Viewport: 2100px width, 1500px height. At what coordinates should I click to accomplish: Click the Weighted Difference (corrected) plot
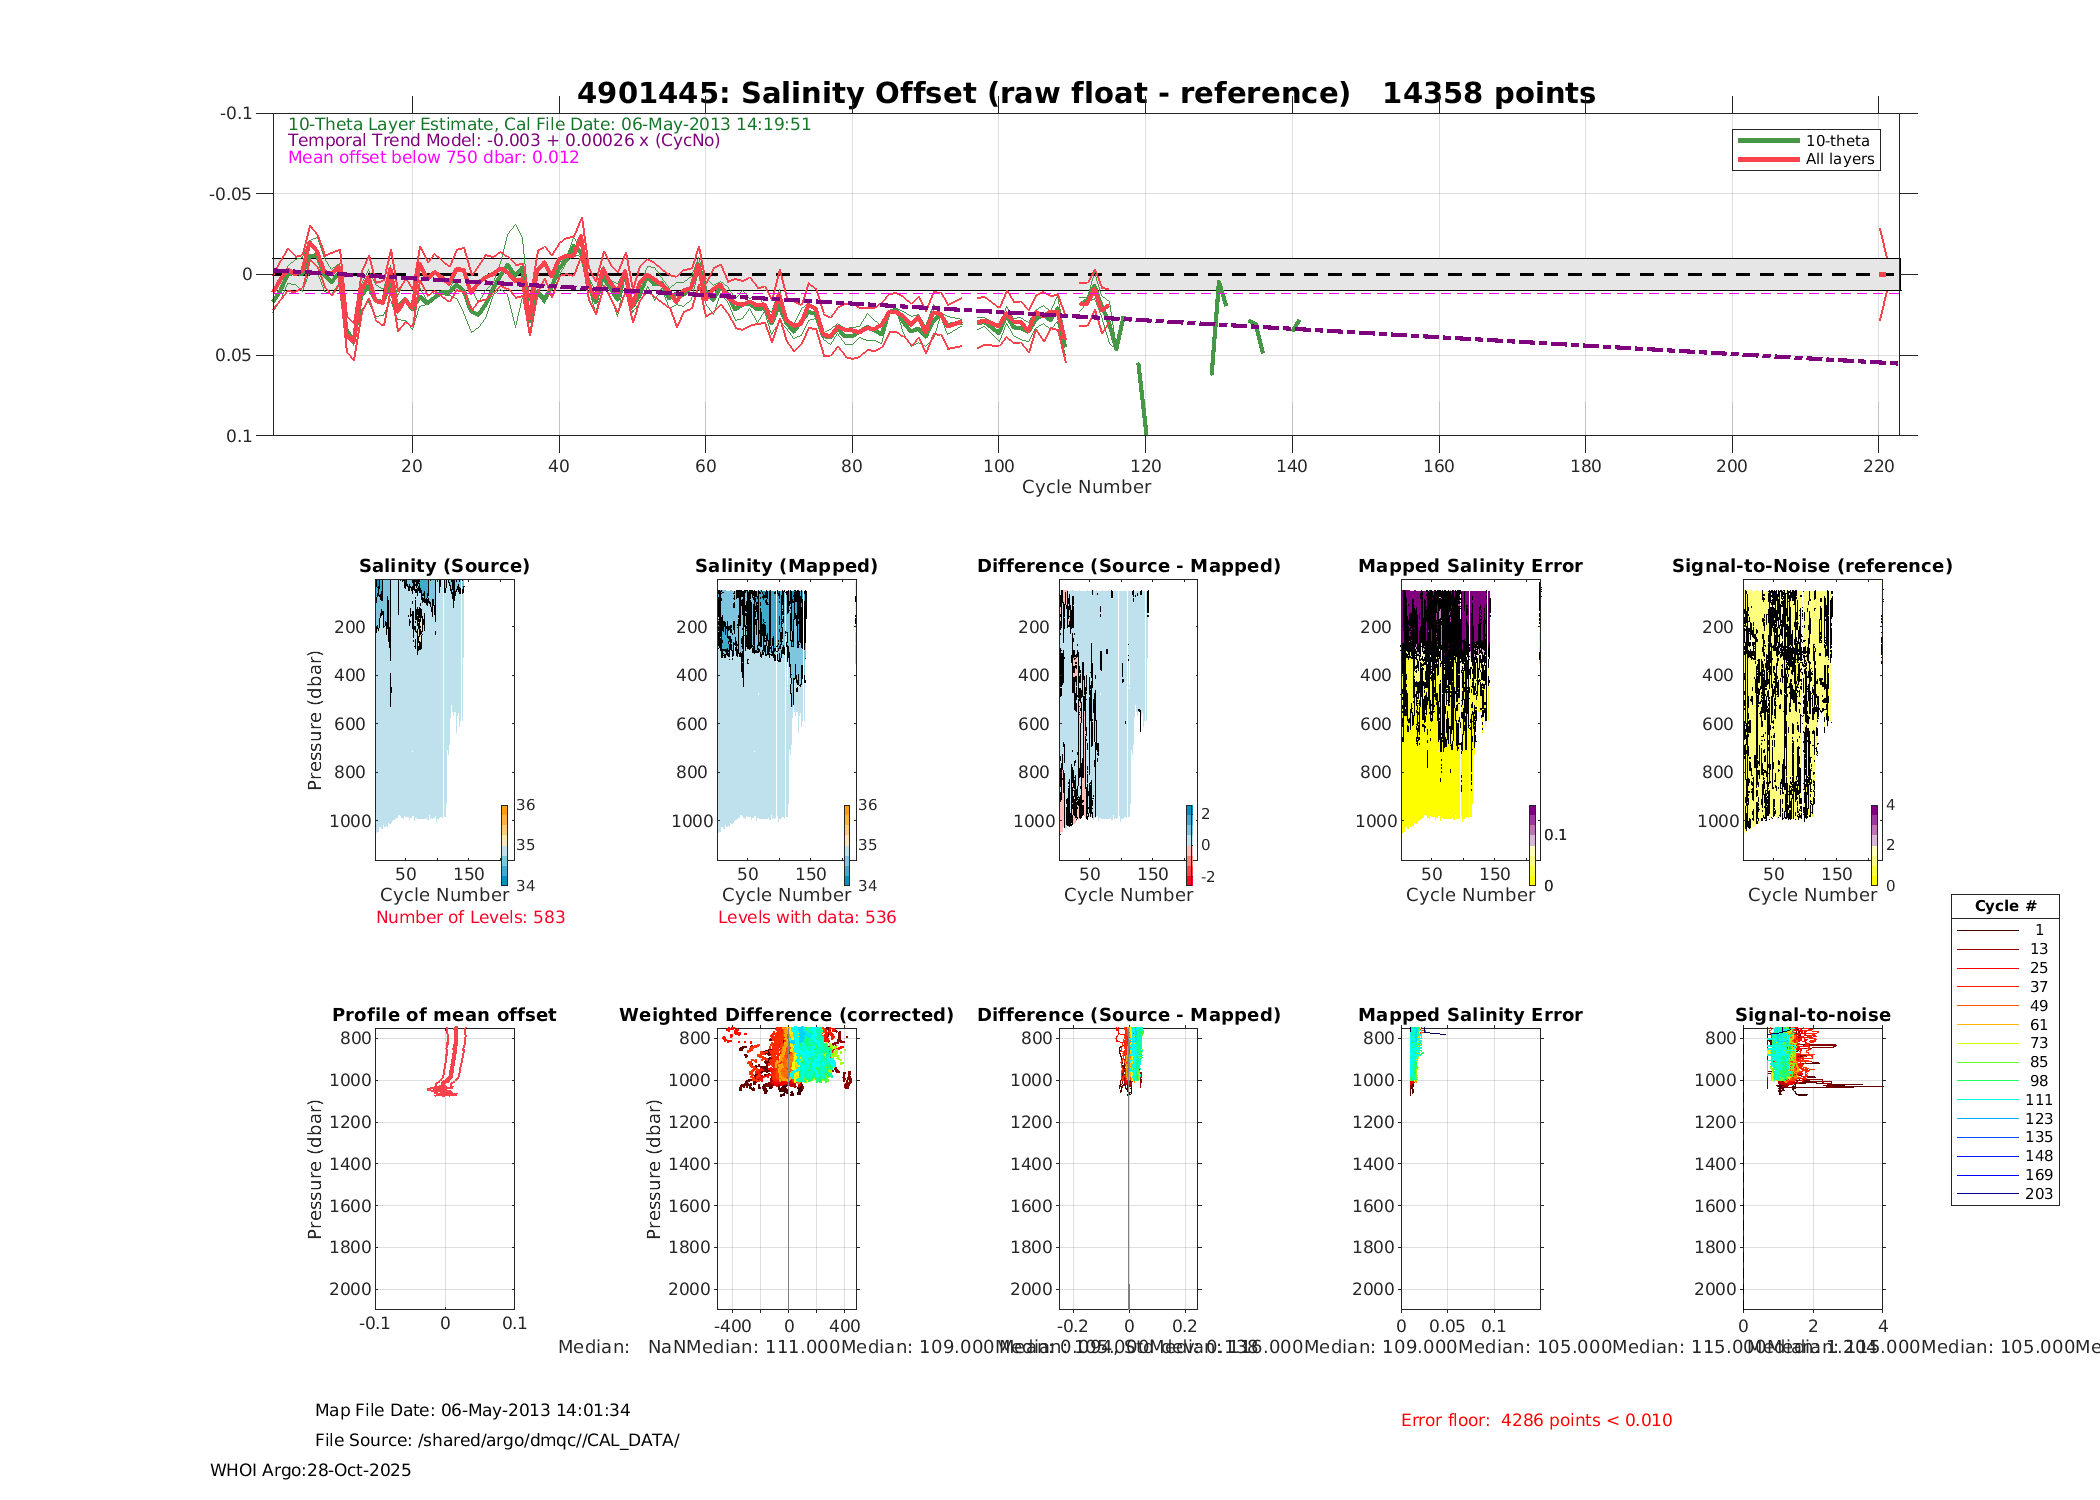pos(786,1168)
